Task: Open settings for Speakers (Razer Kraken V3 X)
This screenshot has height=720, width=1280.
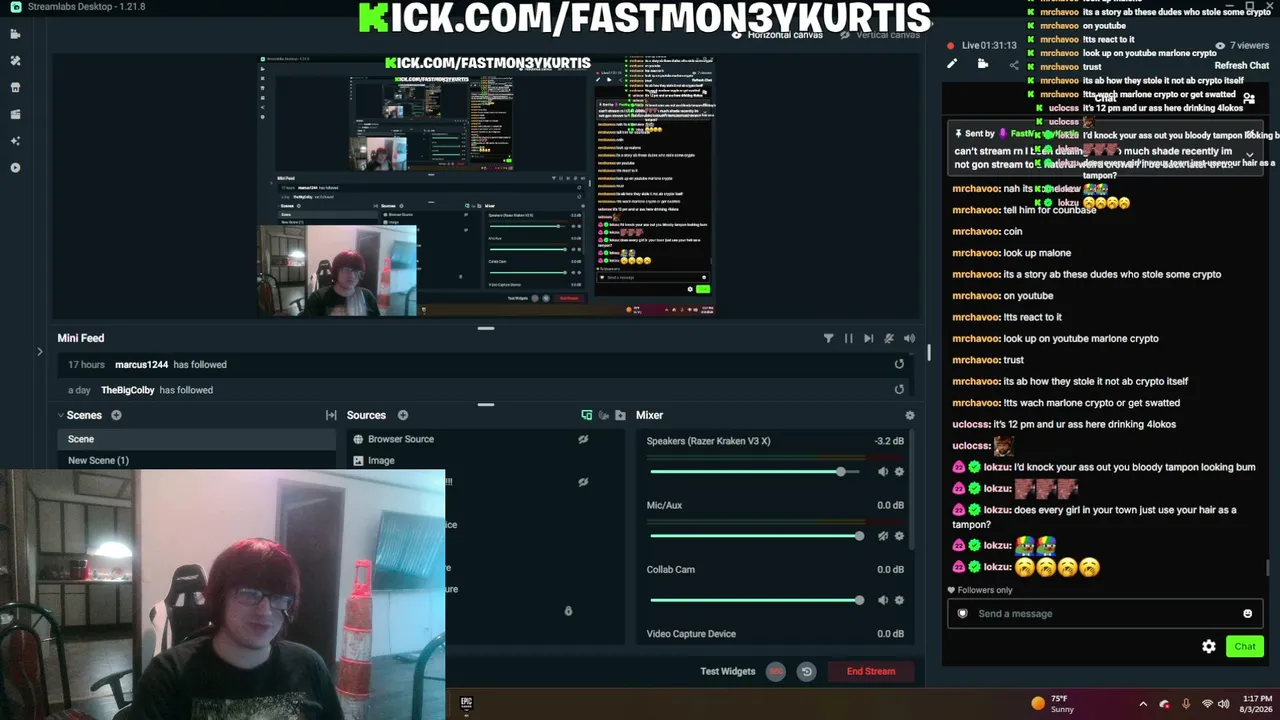Action: [899, 472]
